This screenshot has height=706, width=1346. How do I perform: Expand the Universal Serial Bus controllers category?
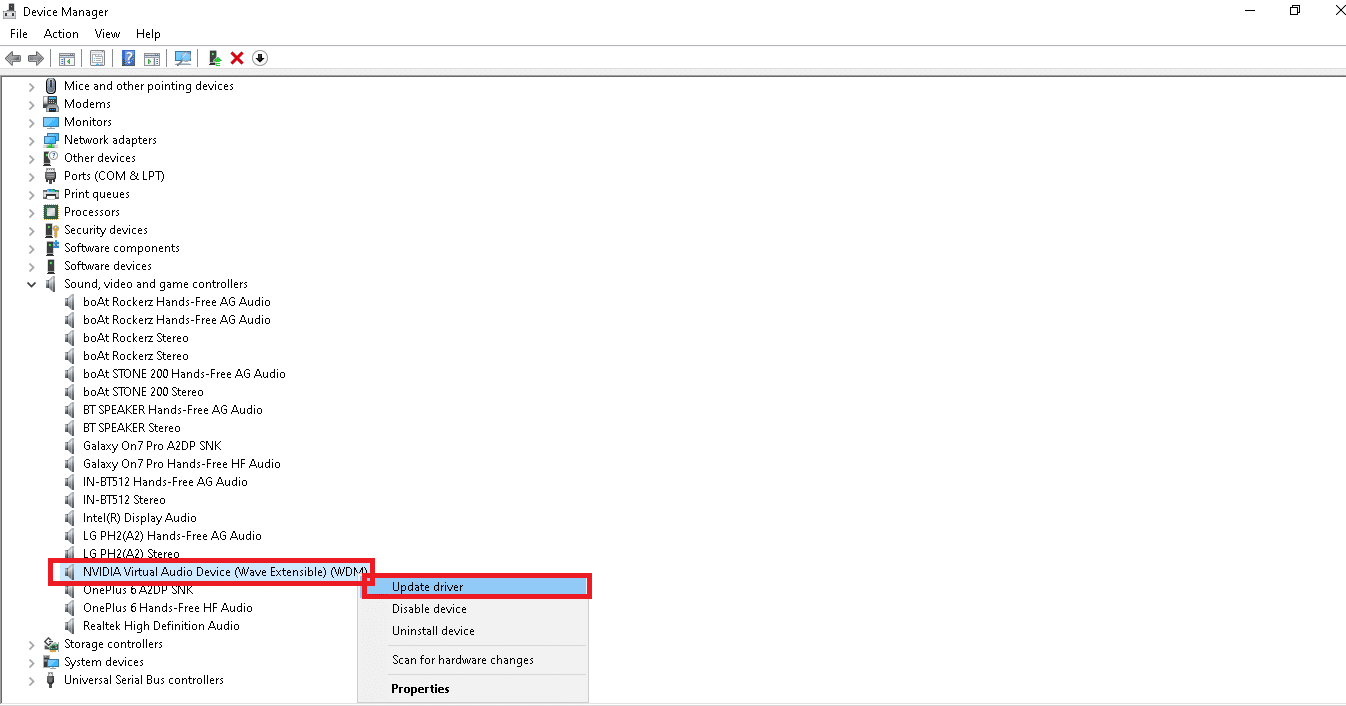click(x=31, y=679)
